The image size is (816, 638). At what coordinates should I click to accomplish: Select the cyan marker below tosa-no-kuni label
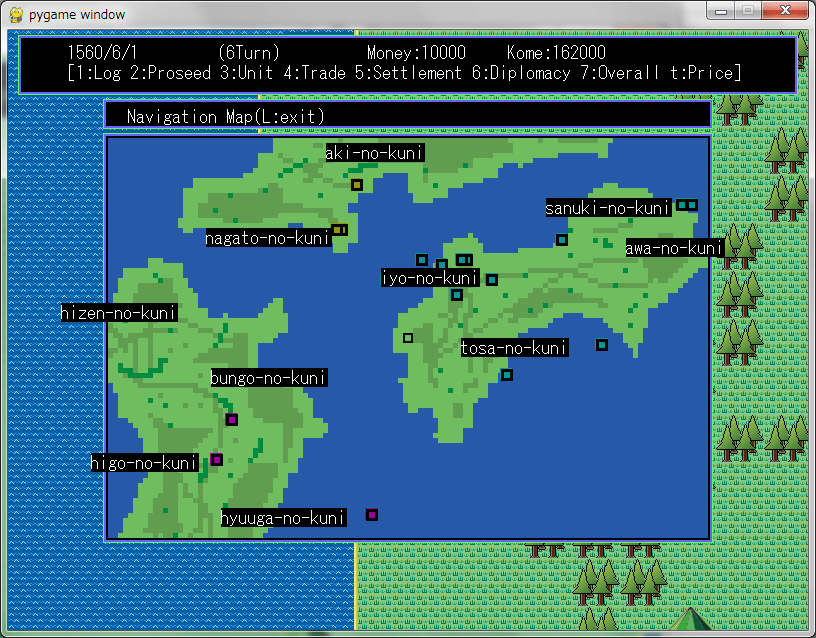click(507, 375)
